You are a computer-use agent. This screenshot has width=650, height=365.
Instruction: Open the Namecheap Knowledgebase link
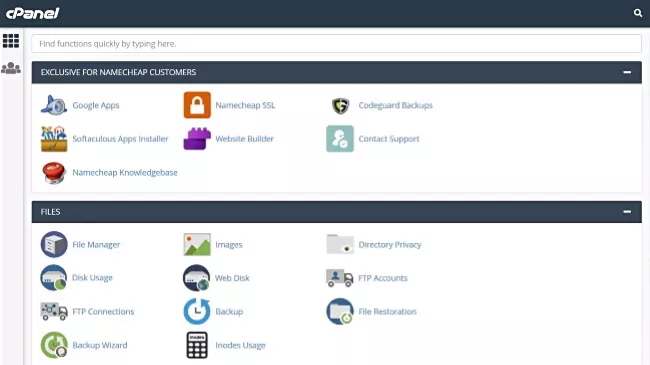pyautogui.click(x=125, y=173)
